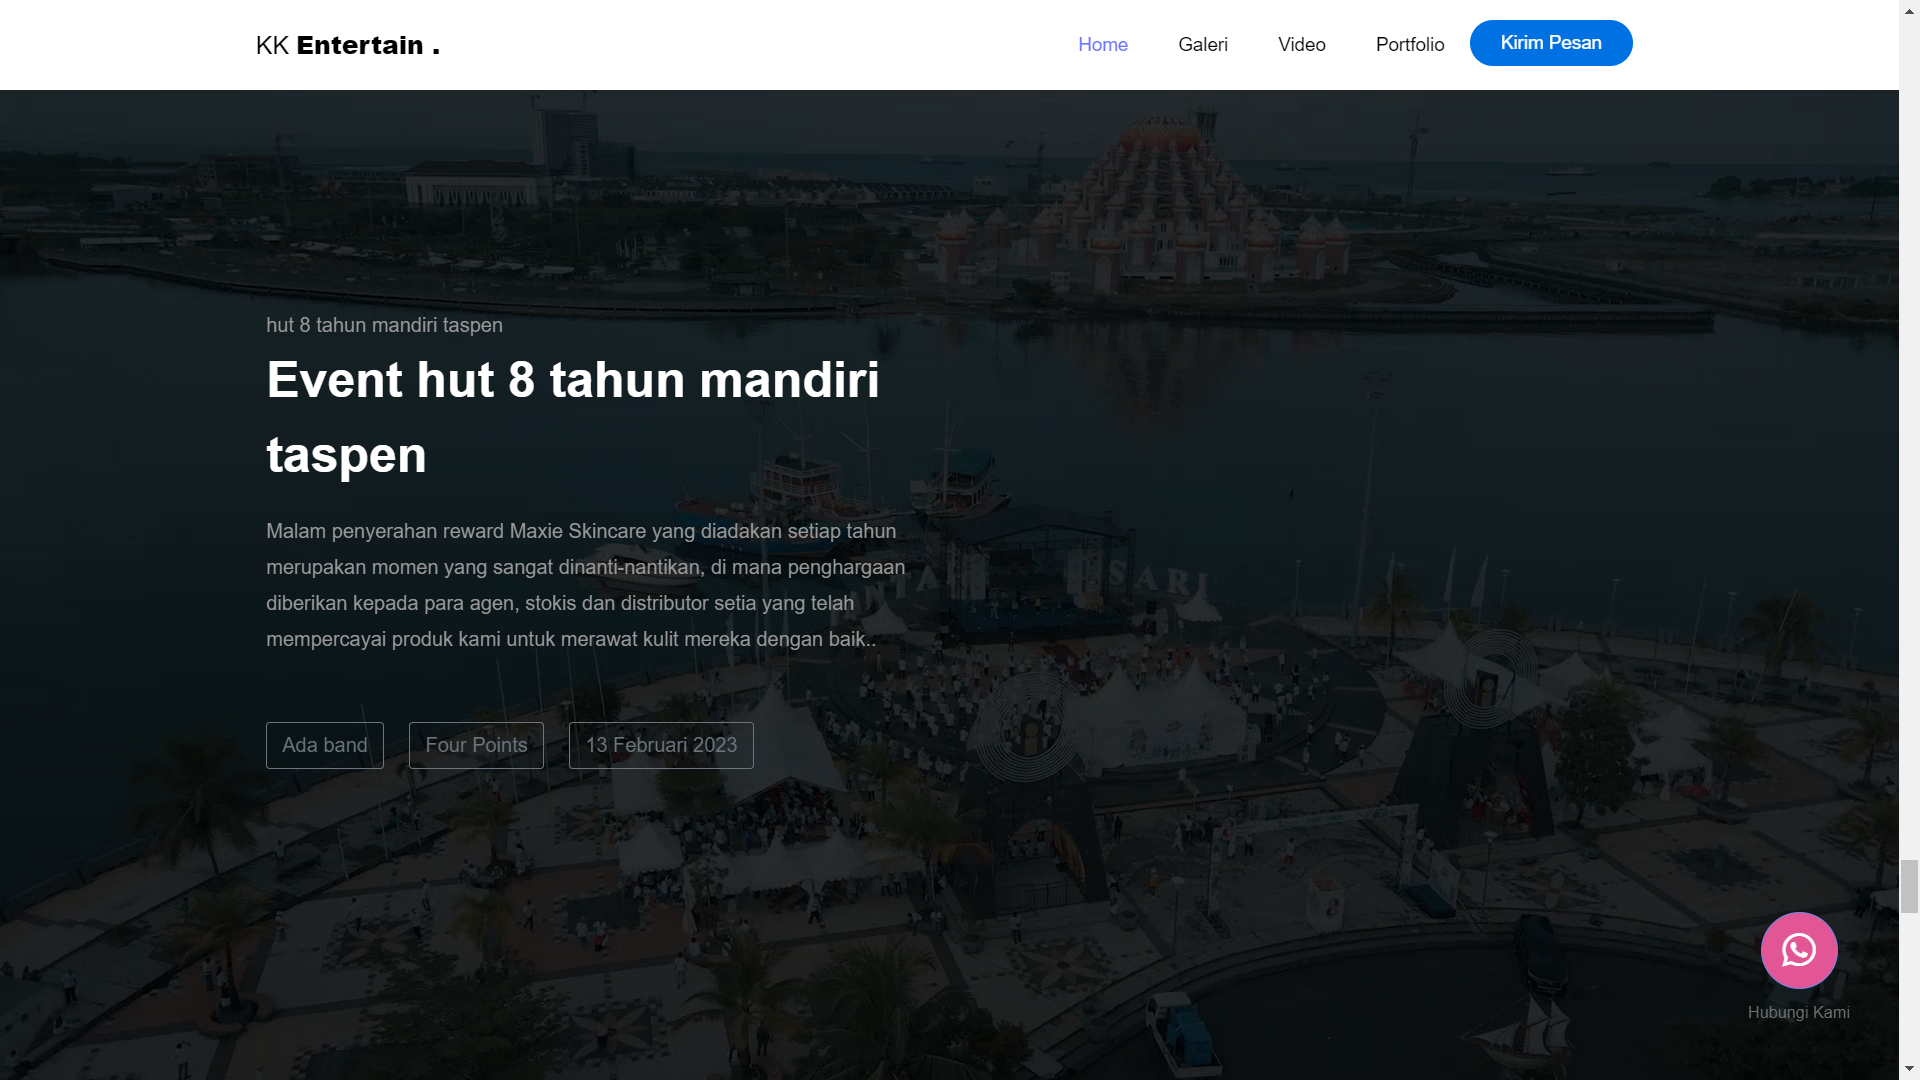Select the Four Points tag
1920x1080 pixels.
[476, 745]
